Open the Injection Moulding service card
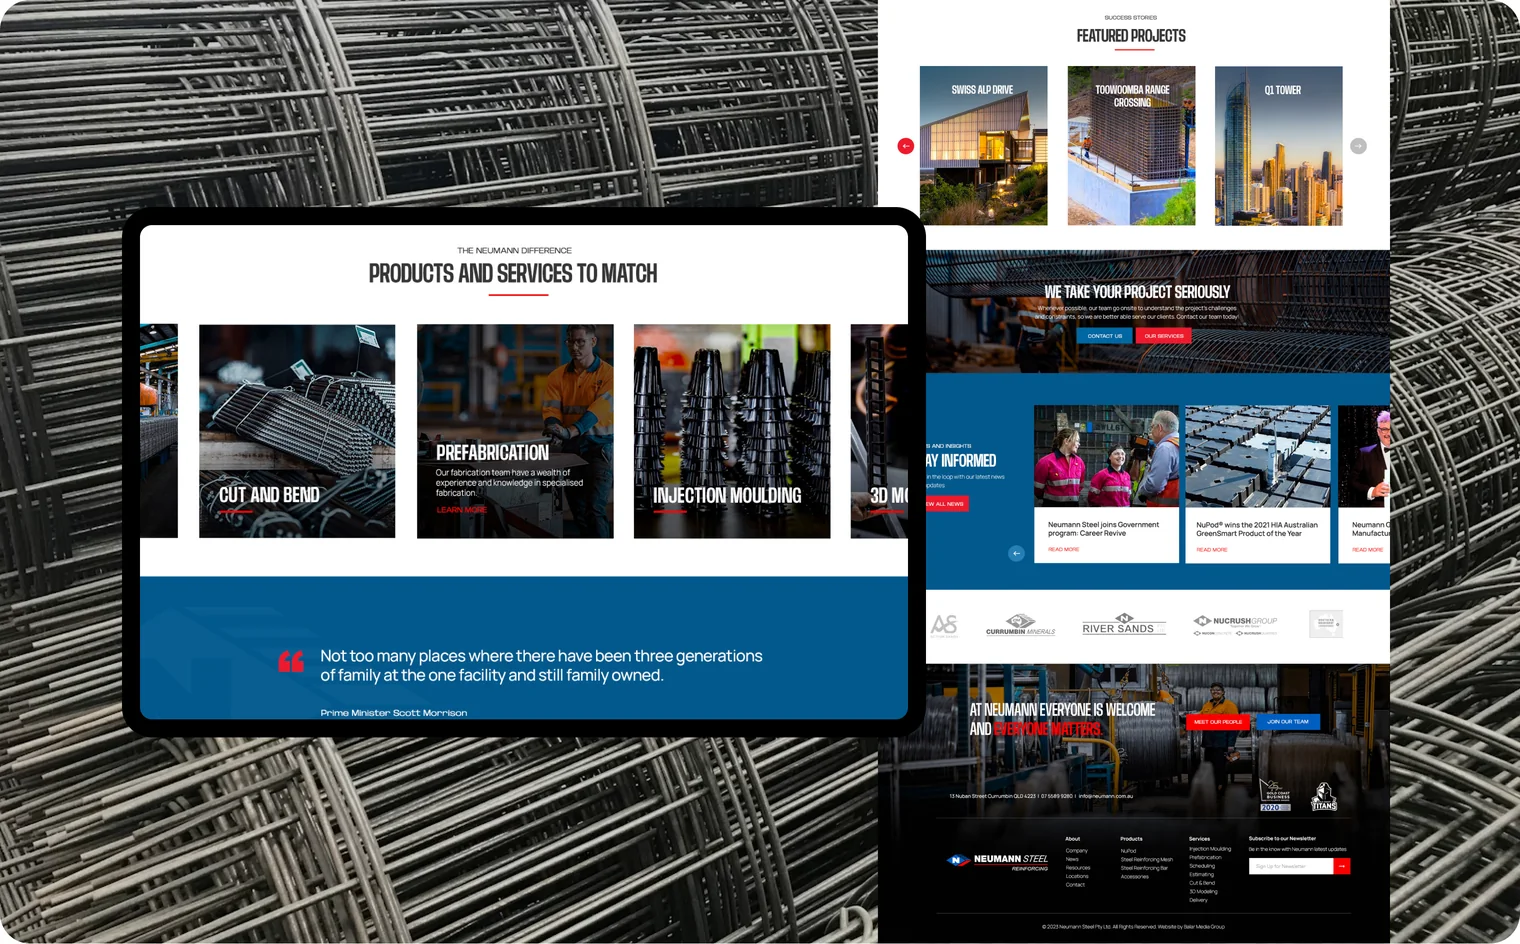The image size is (1520, 944). tap(732, 431)
